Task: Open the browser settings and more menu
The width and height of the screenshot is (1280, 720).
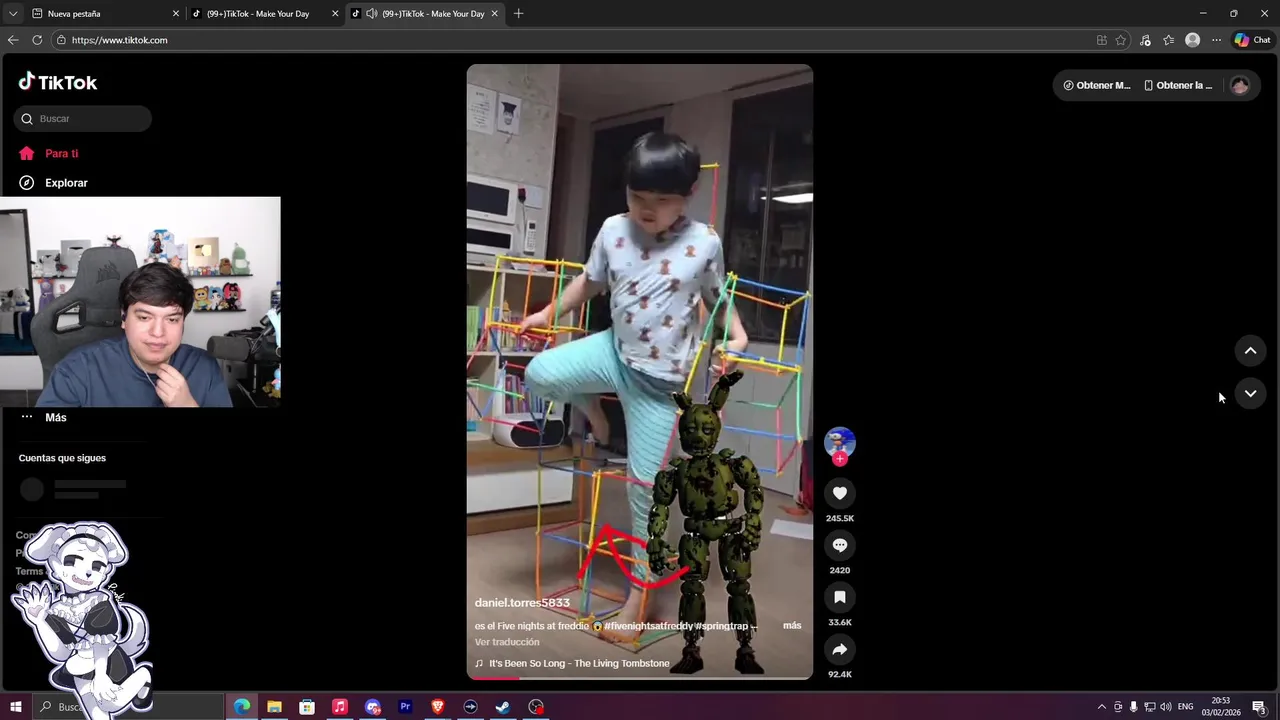Action: pos(1216,40)
